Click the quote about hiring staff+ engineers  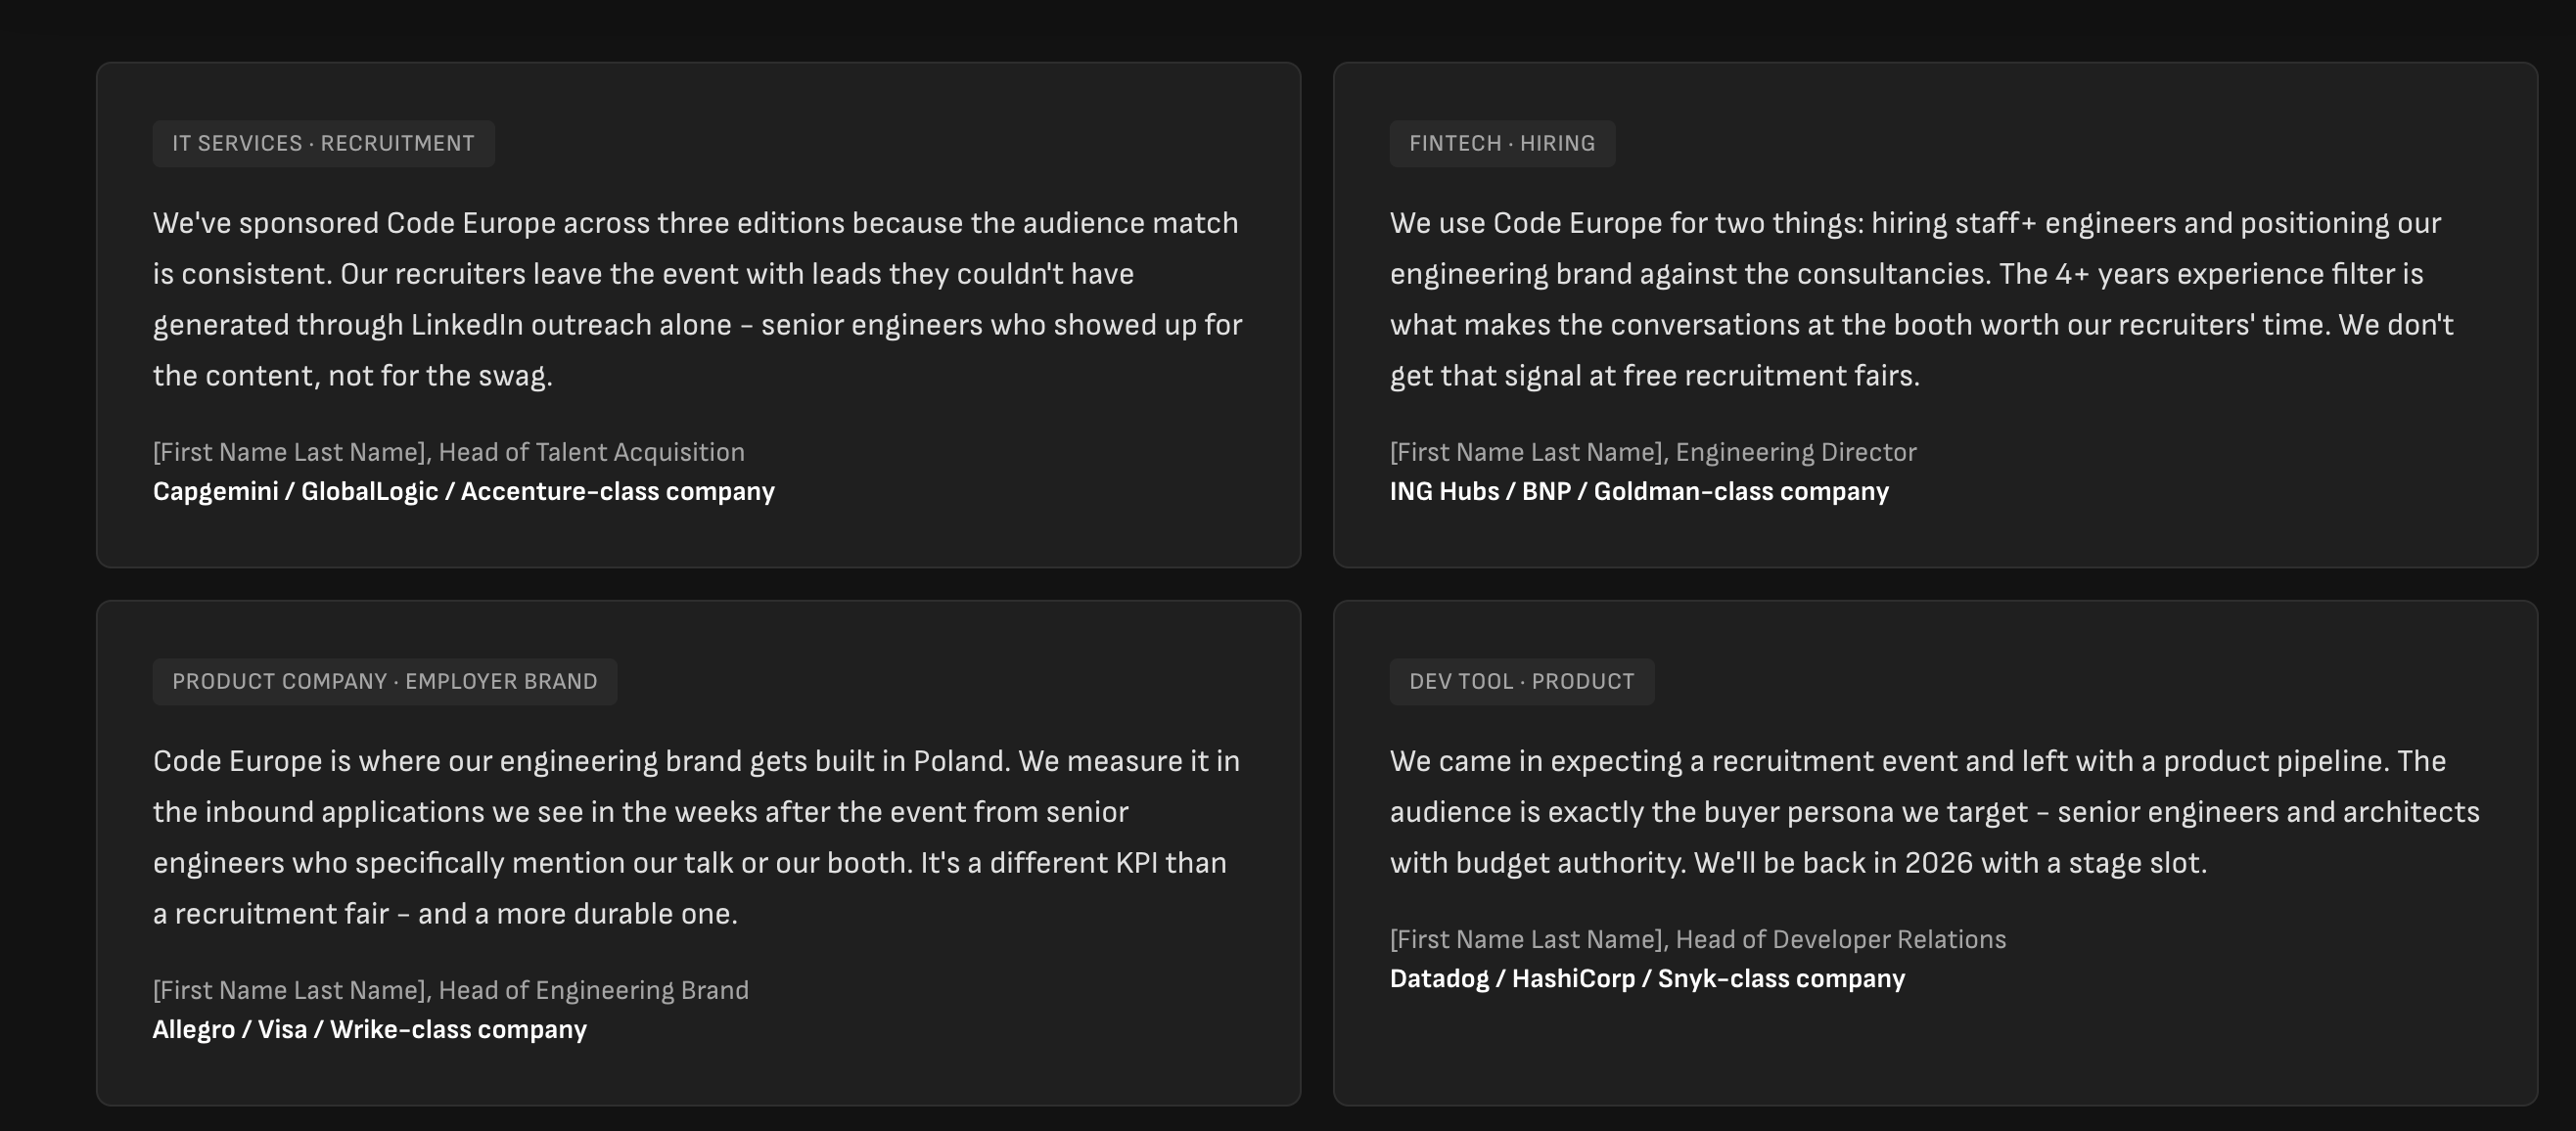click(1922, 299)
